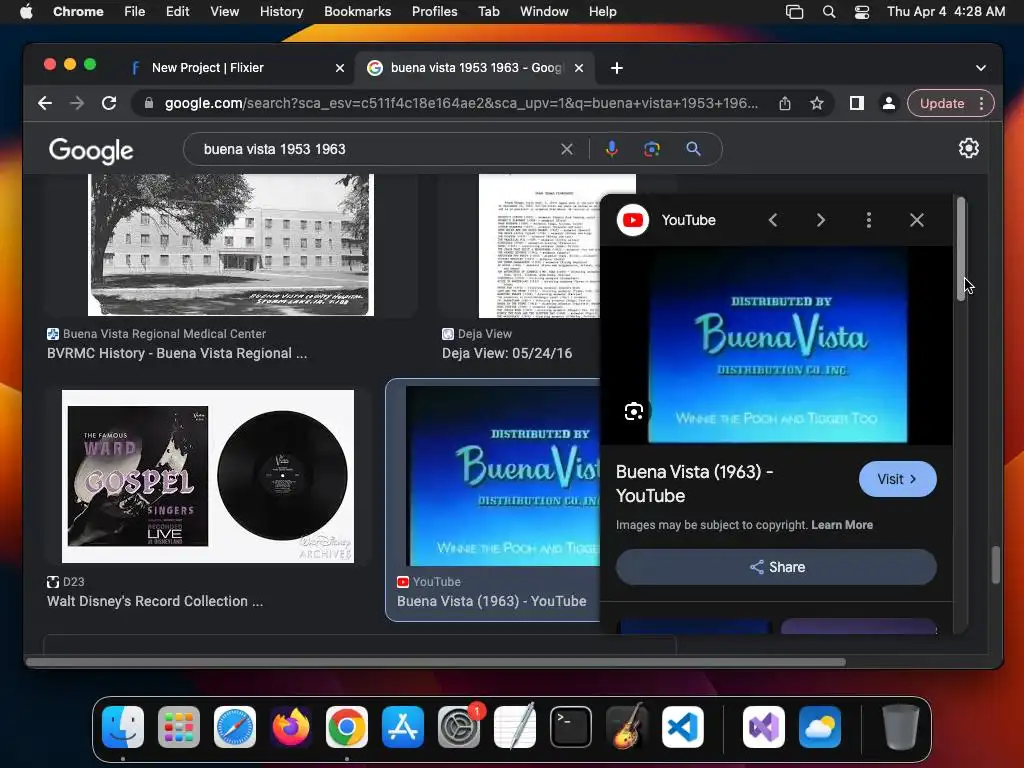Expand the tab search dropdown arrow
The image size is (1024, 768).
[980, 68]
